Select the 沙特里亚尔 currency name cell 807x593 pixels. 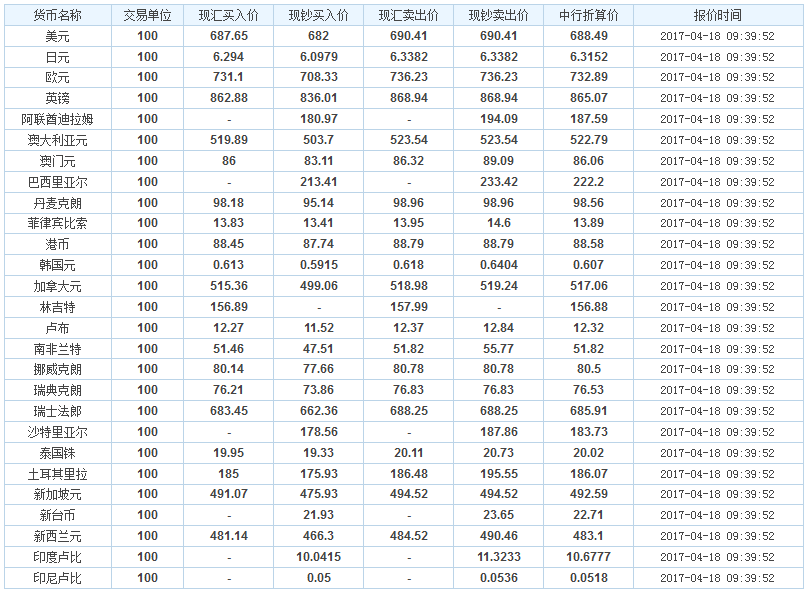58,432
